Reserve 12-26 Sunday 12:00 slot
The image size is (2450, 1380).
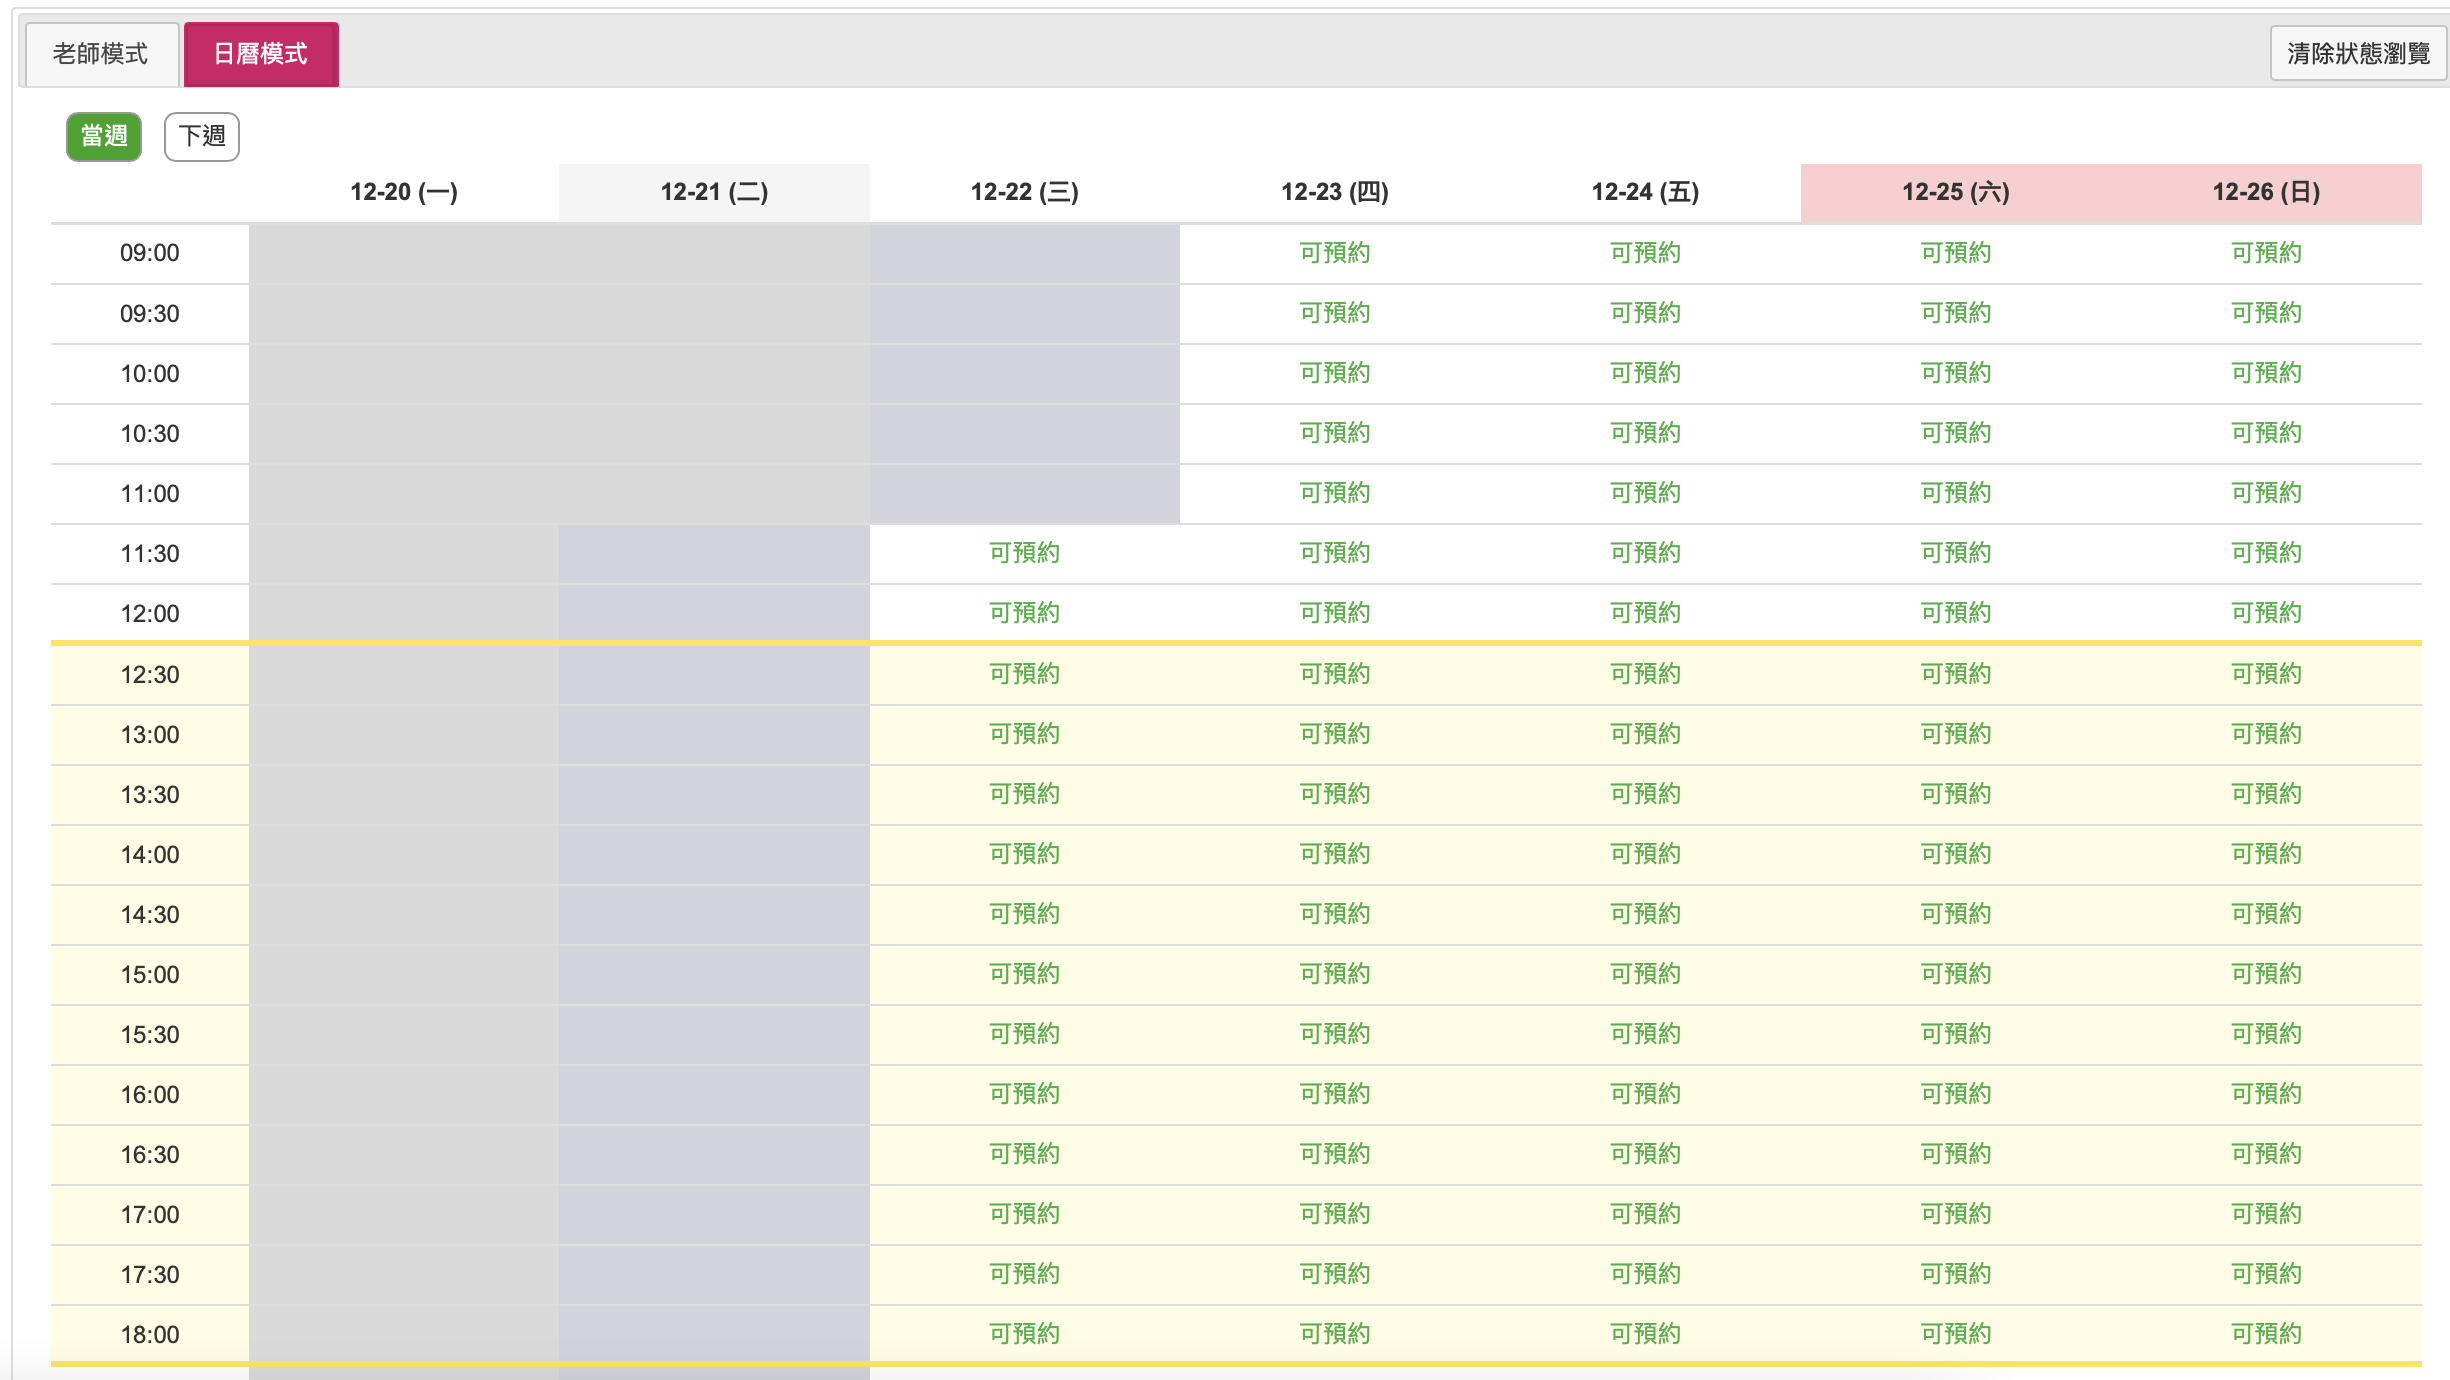click(2266, 613)
